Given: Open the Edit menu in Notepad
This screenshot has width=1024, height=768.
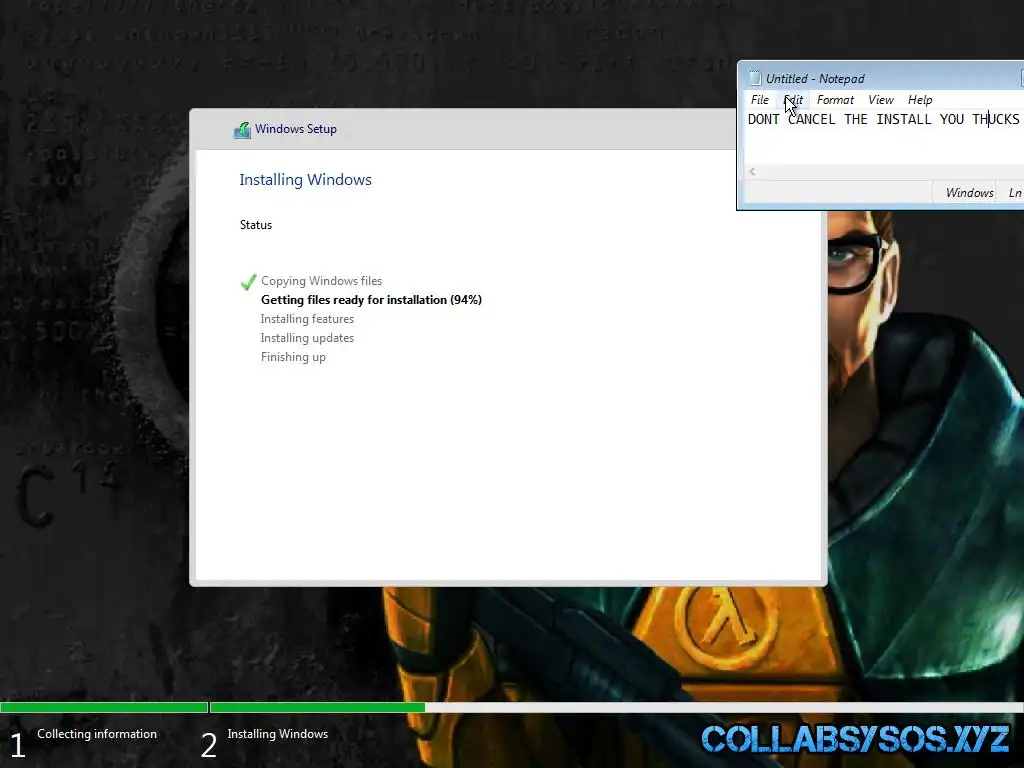Looking at the screenshot, I should [793, 100].
